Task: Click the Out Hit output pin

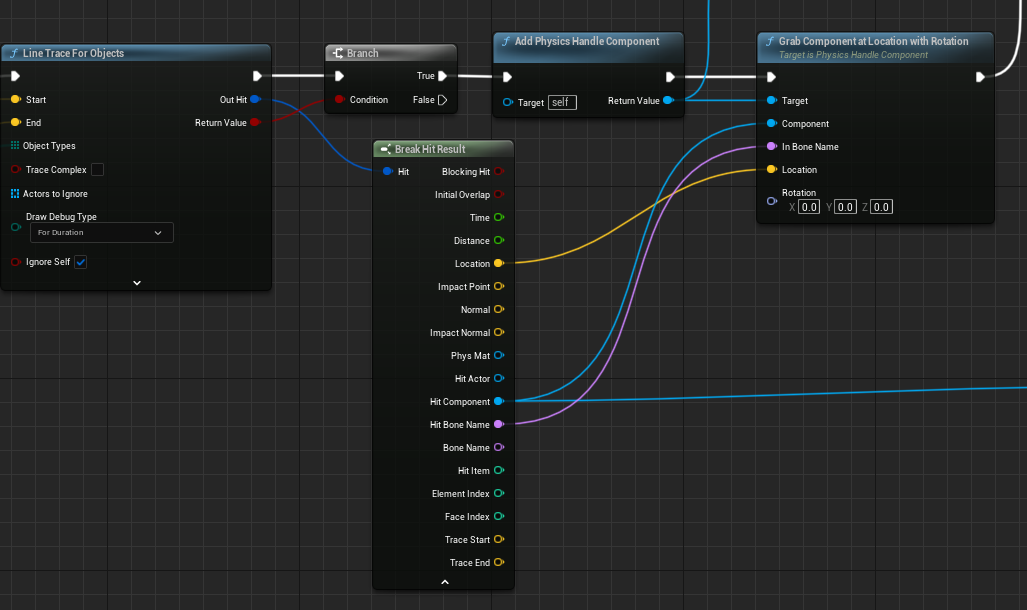Action: pyautogui.click(x=255, y=100)
